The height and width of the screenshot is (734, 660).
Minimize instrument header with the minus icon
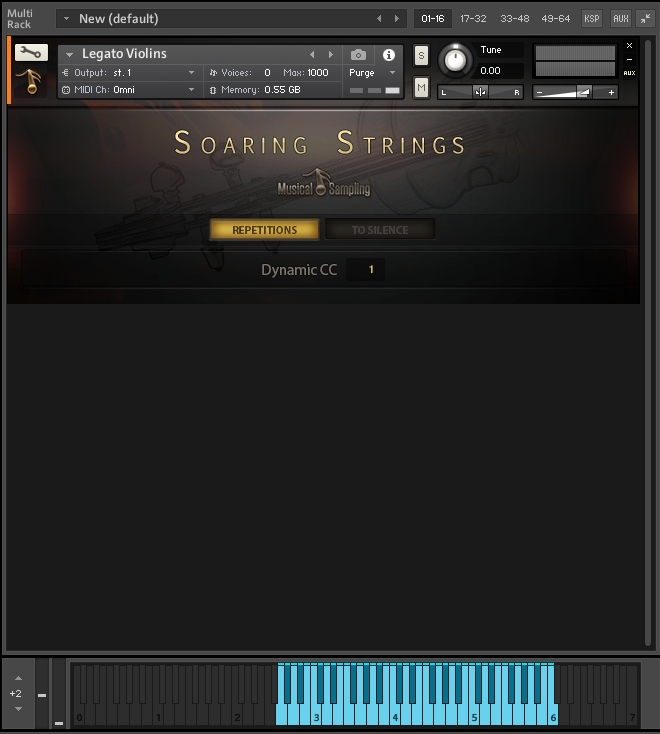[630, 59]
